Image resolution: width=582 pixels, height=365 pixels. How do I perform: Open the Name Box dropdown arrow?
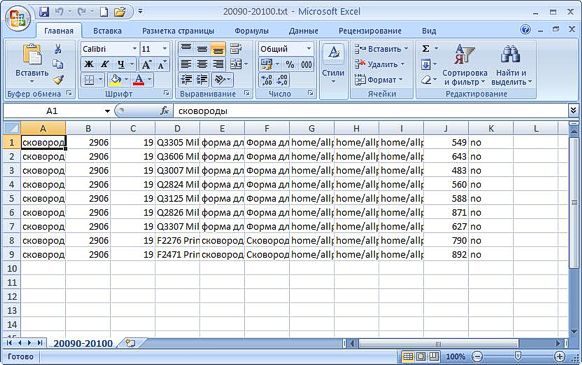coord(107,111)
